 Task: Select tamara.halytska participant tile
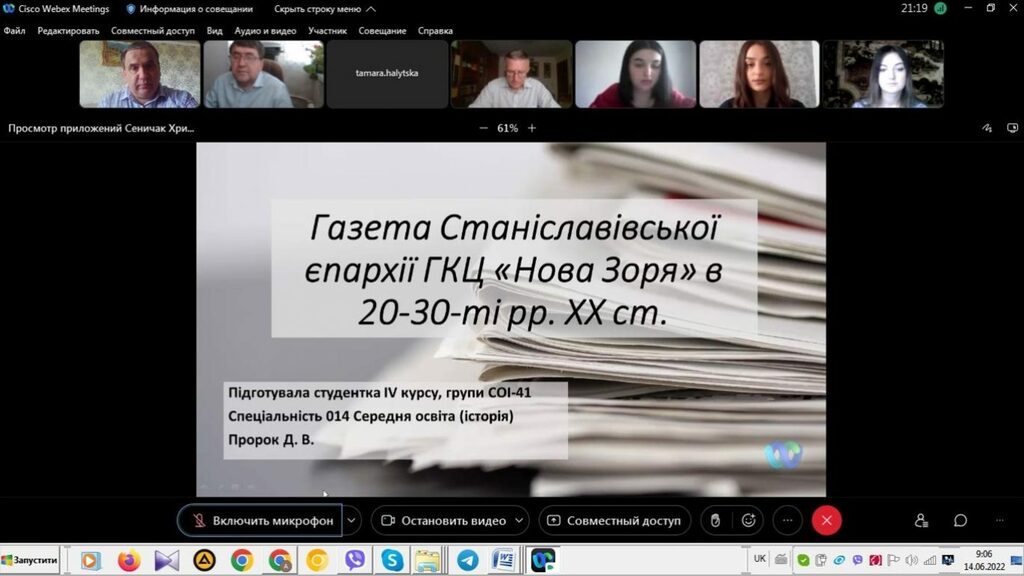point(386,74)
